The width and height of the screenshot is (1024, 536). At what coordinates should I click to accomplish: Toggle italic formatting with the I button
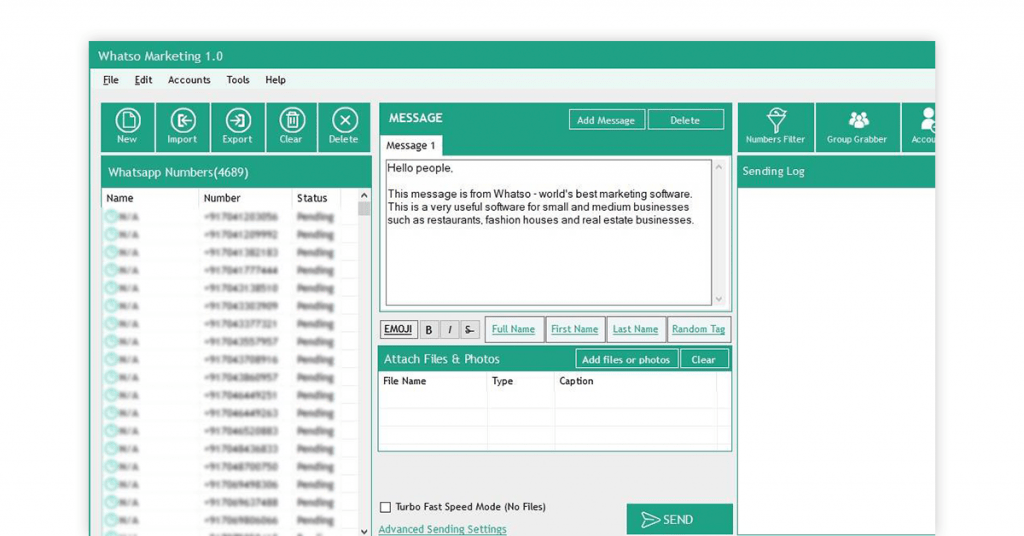click(449, 330)
